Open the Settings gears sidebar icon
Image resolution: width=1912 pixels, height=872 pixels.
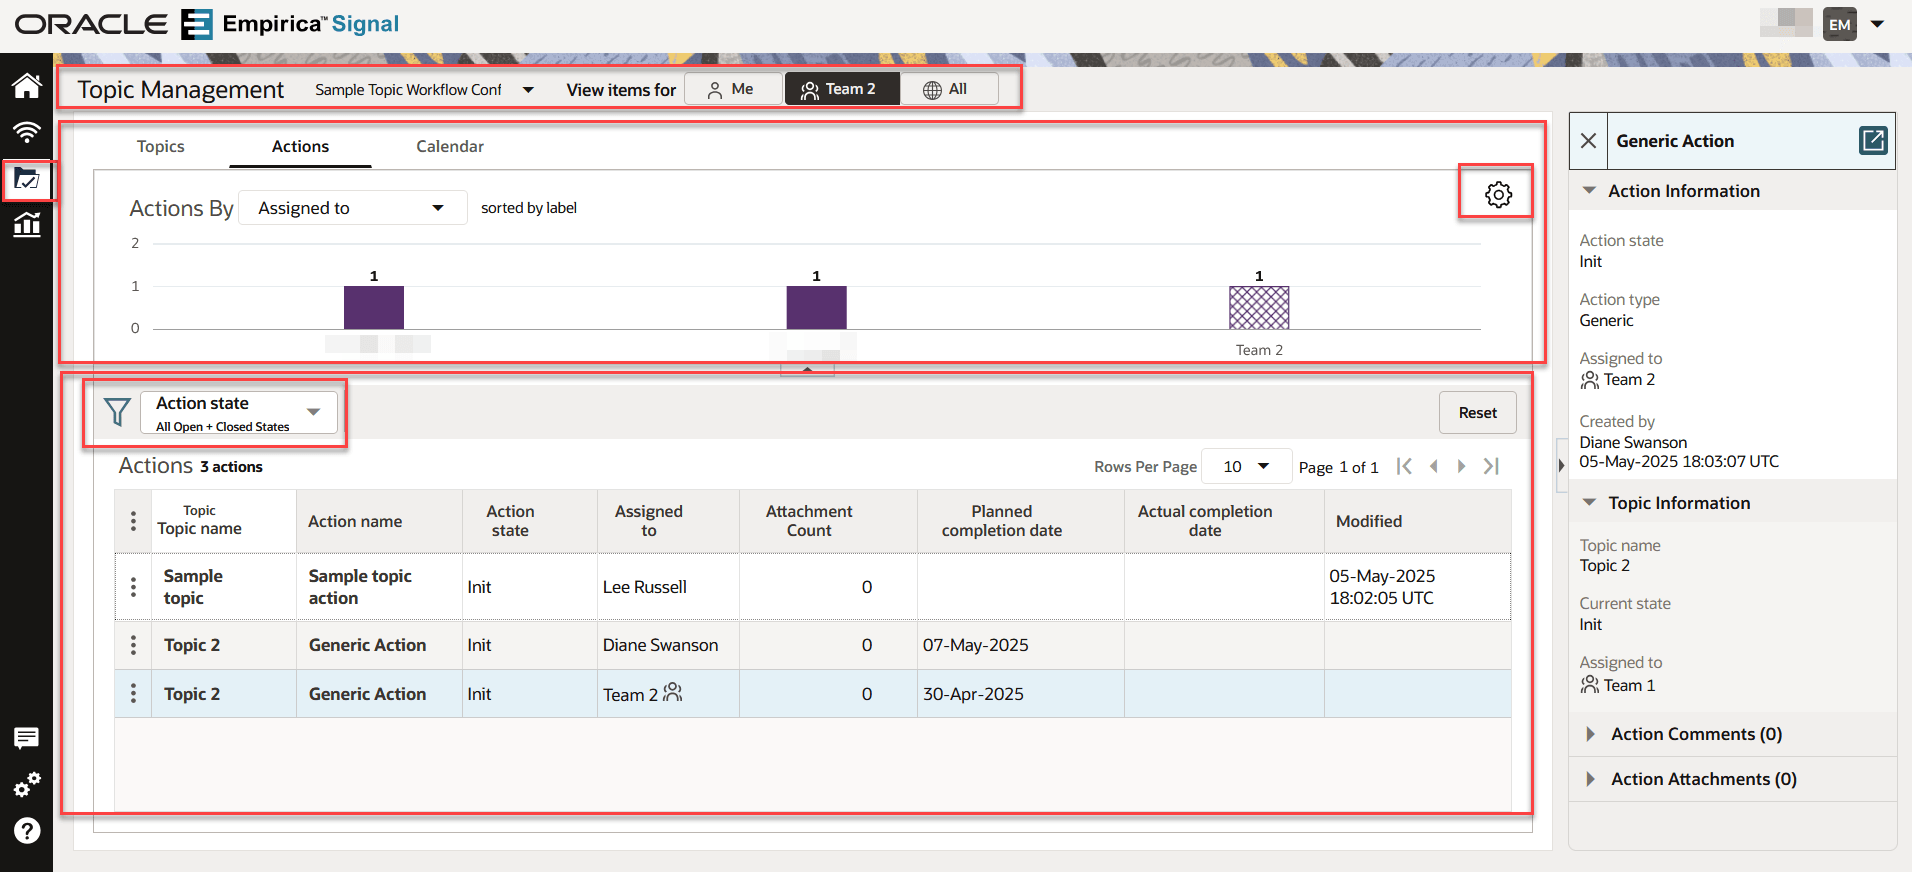[27, 785]
